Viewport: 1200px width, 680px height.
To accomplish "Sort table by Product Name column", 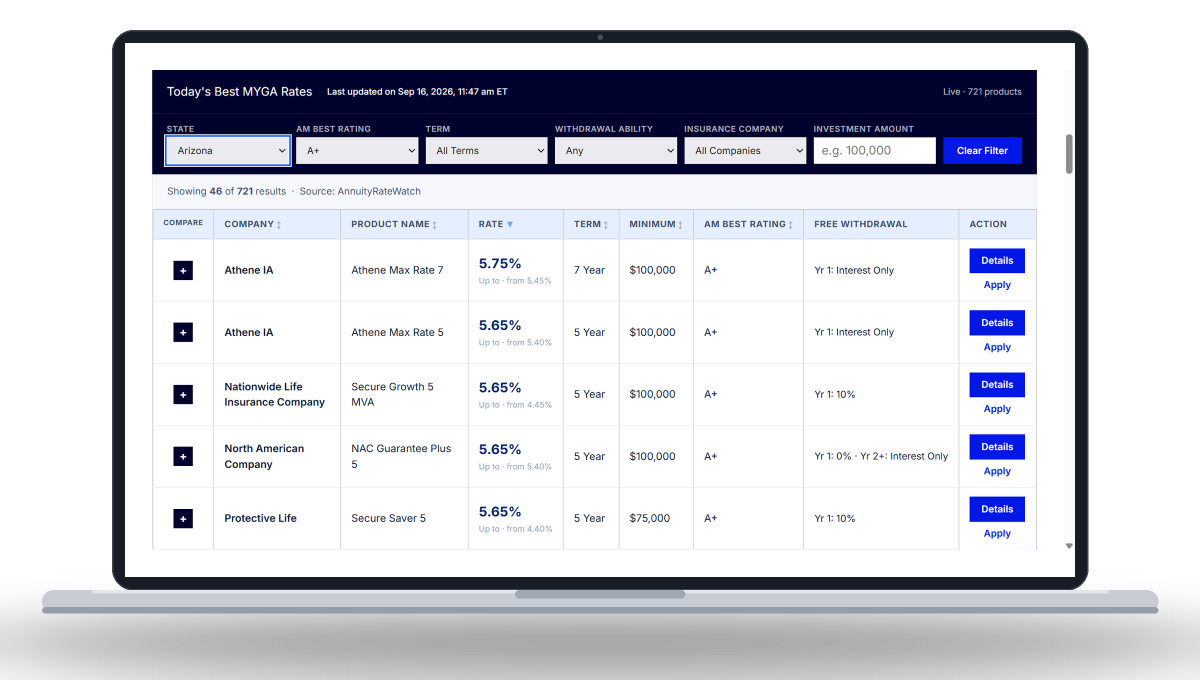I will pos(394,224).
